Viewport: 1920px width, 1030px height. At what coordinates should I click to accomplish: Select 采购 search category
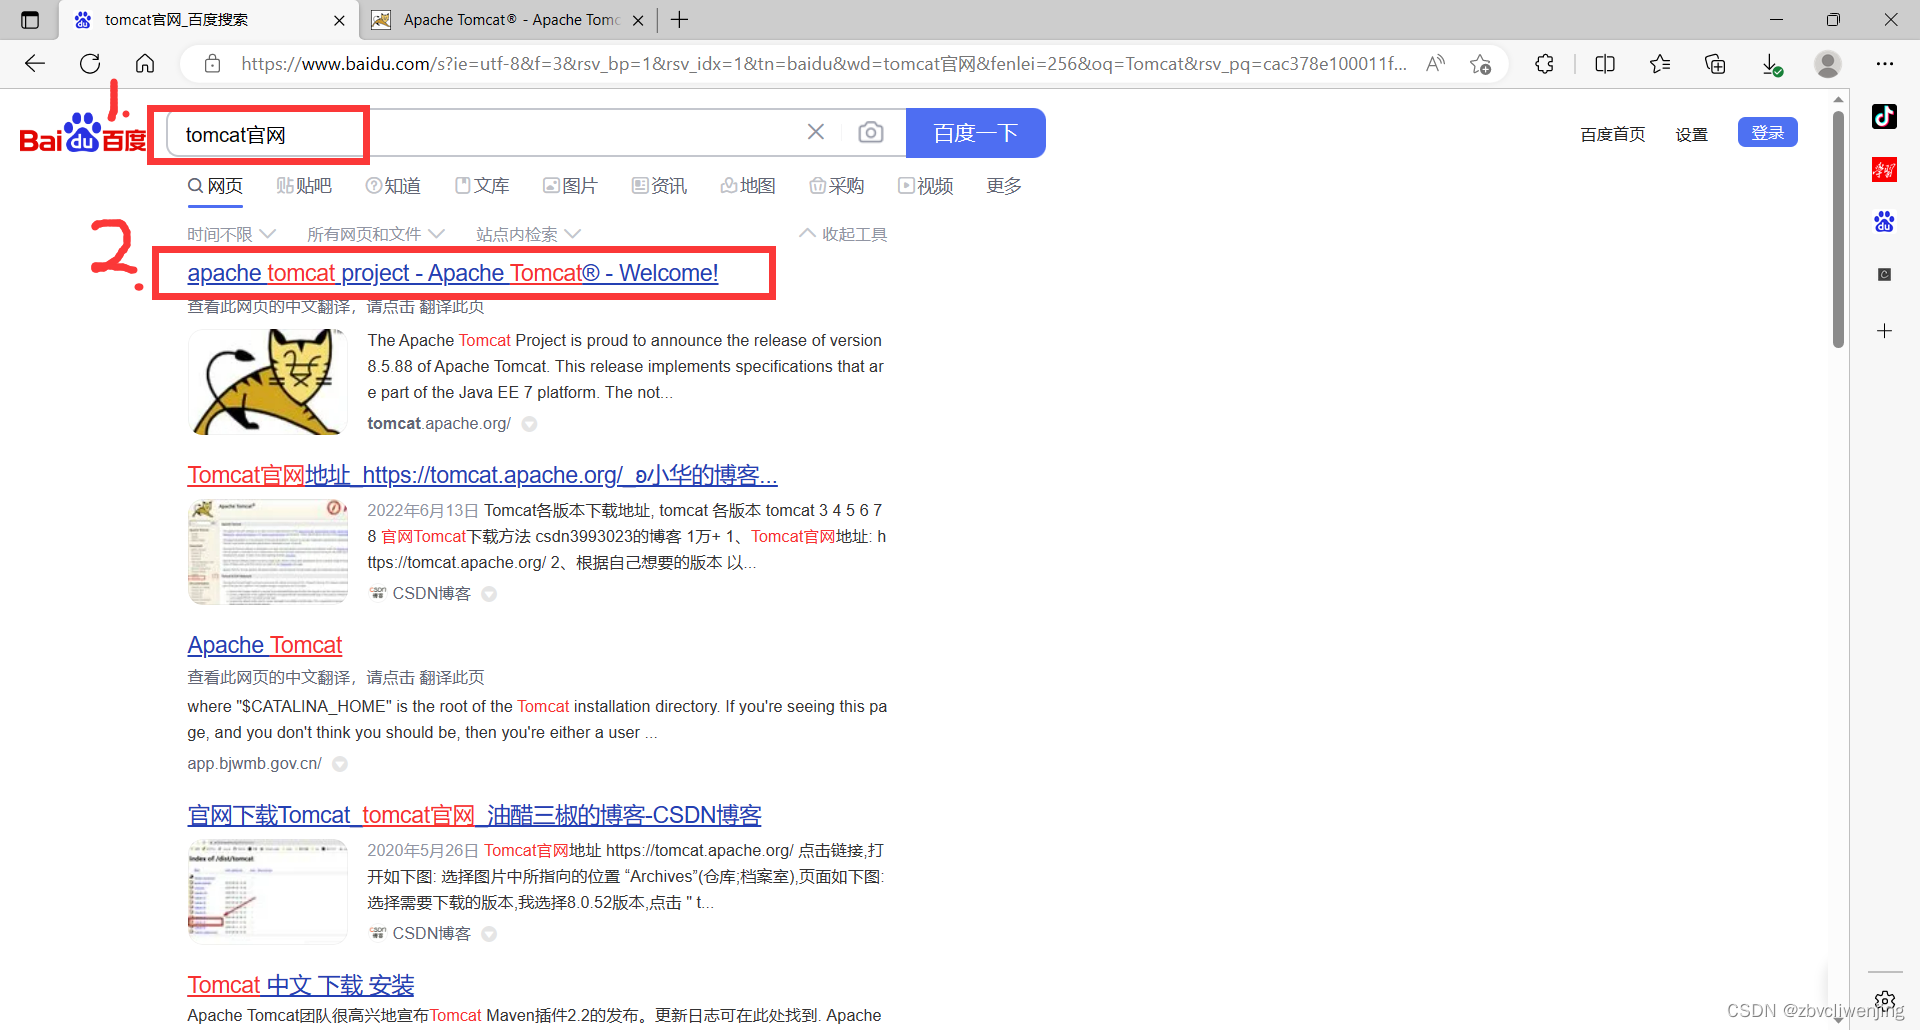[x=836, y=186]
